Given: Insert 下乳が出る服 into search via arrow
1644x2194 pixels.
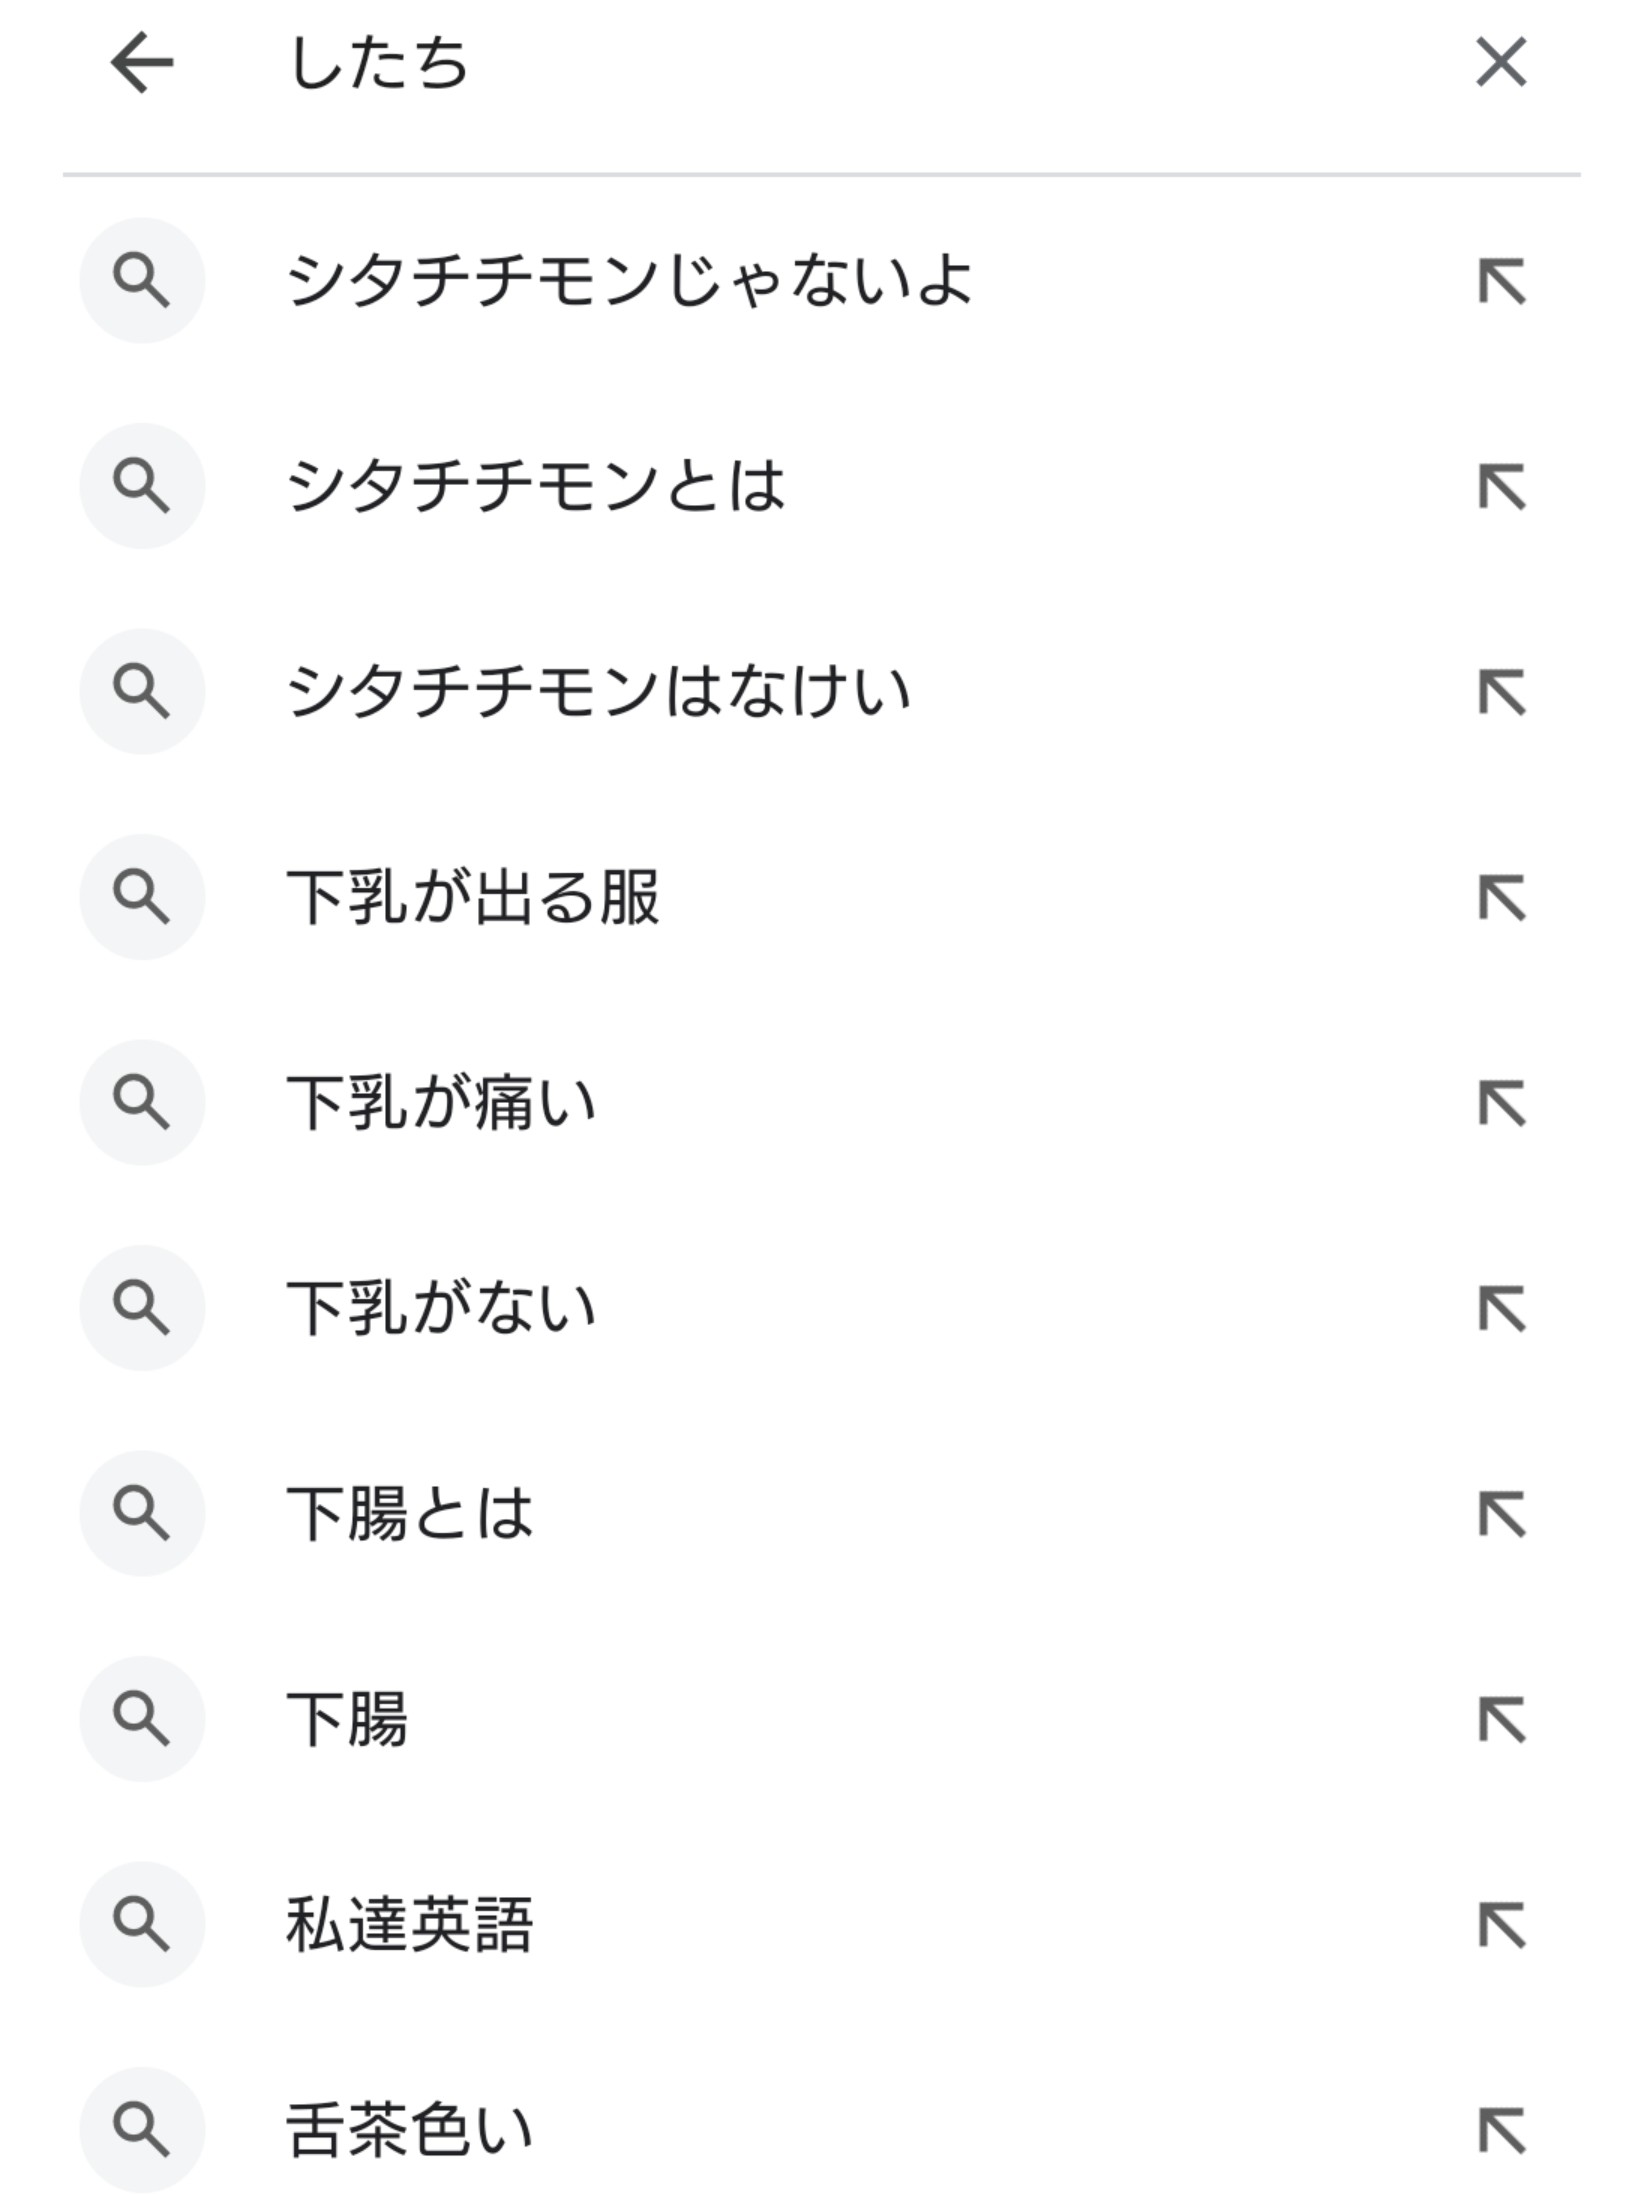Looking at the screenshot, I should tap(1501, 898).
